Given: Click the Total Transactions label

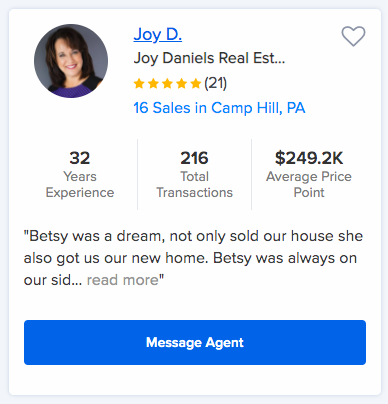Looking at the screenshot, I should (x=194, y=184).
